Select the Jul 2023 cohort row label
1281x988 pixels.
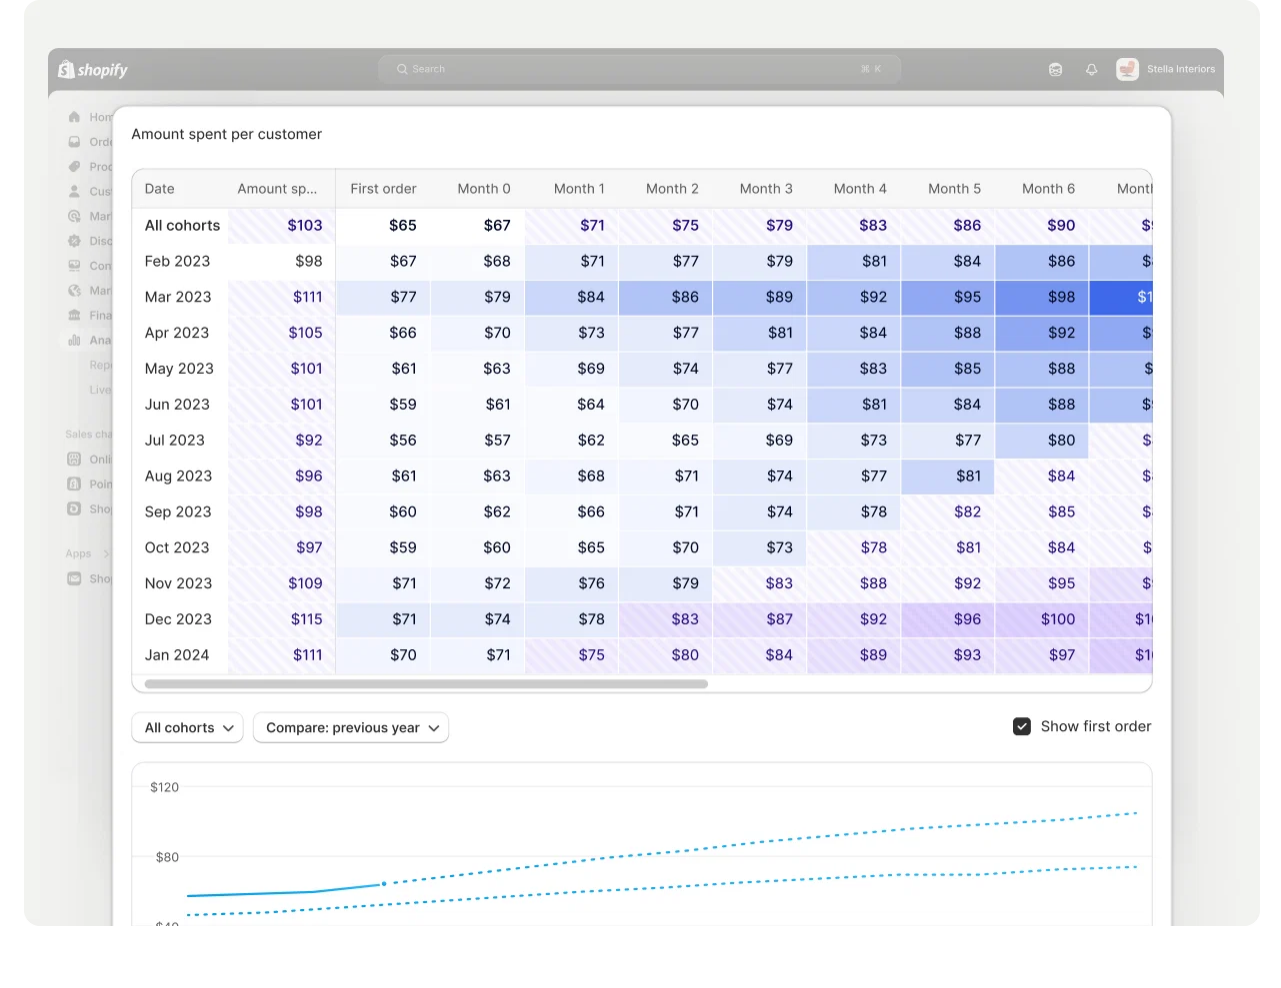tap(175, 440)
